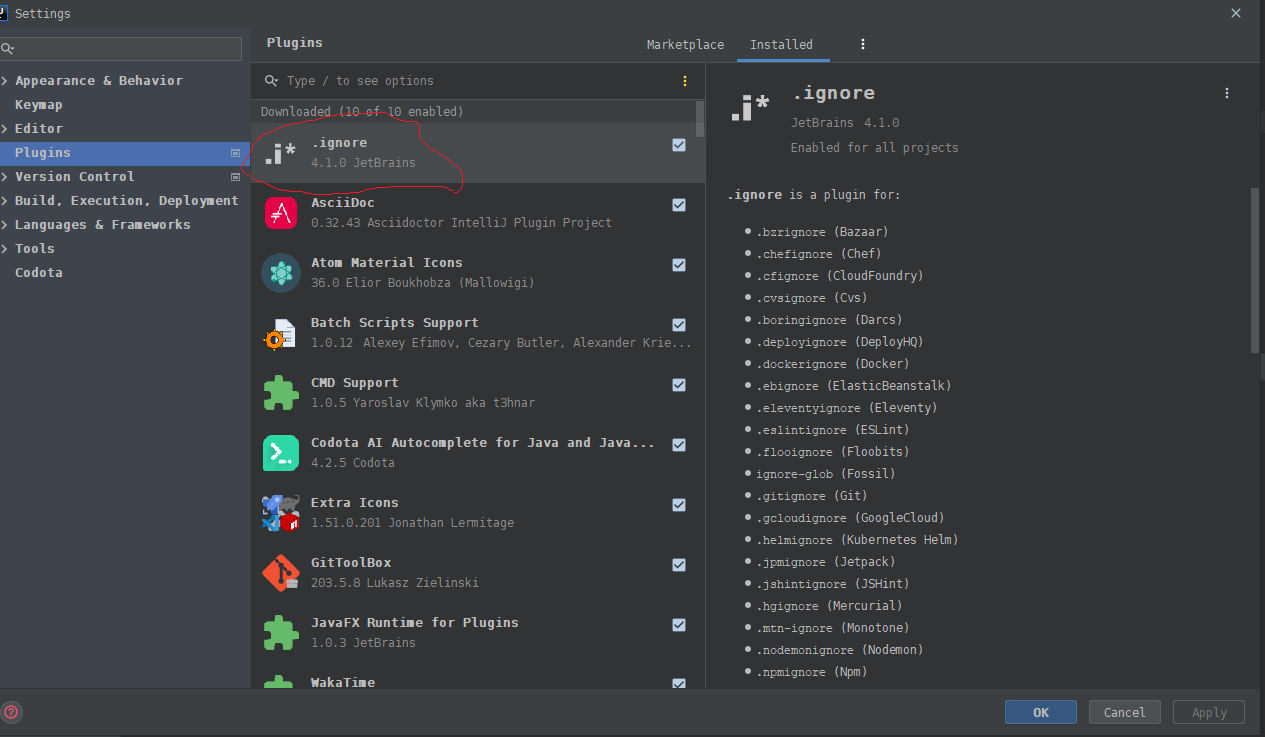Disable the AsciiDoc plugin checkbox

tap(679, 205)
